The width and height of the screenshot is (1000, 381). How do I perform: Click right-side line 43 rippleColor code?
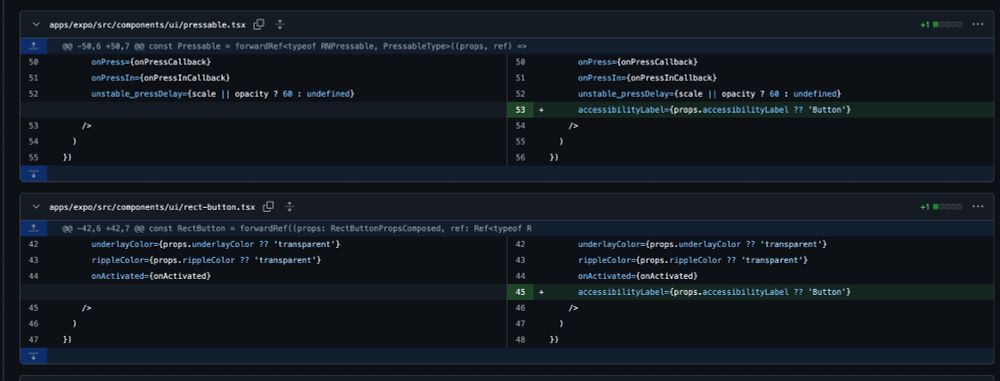(693, 260)
